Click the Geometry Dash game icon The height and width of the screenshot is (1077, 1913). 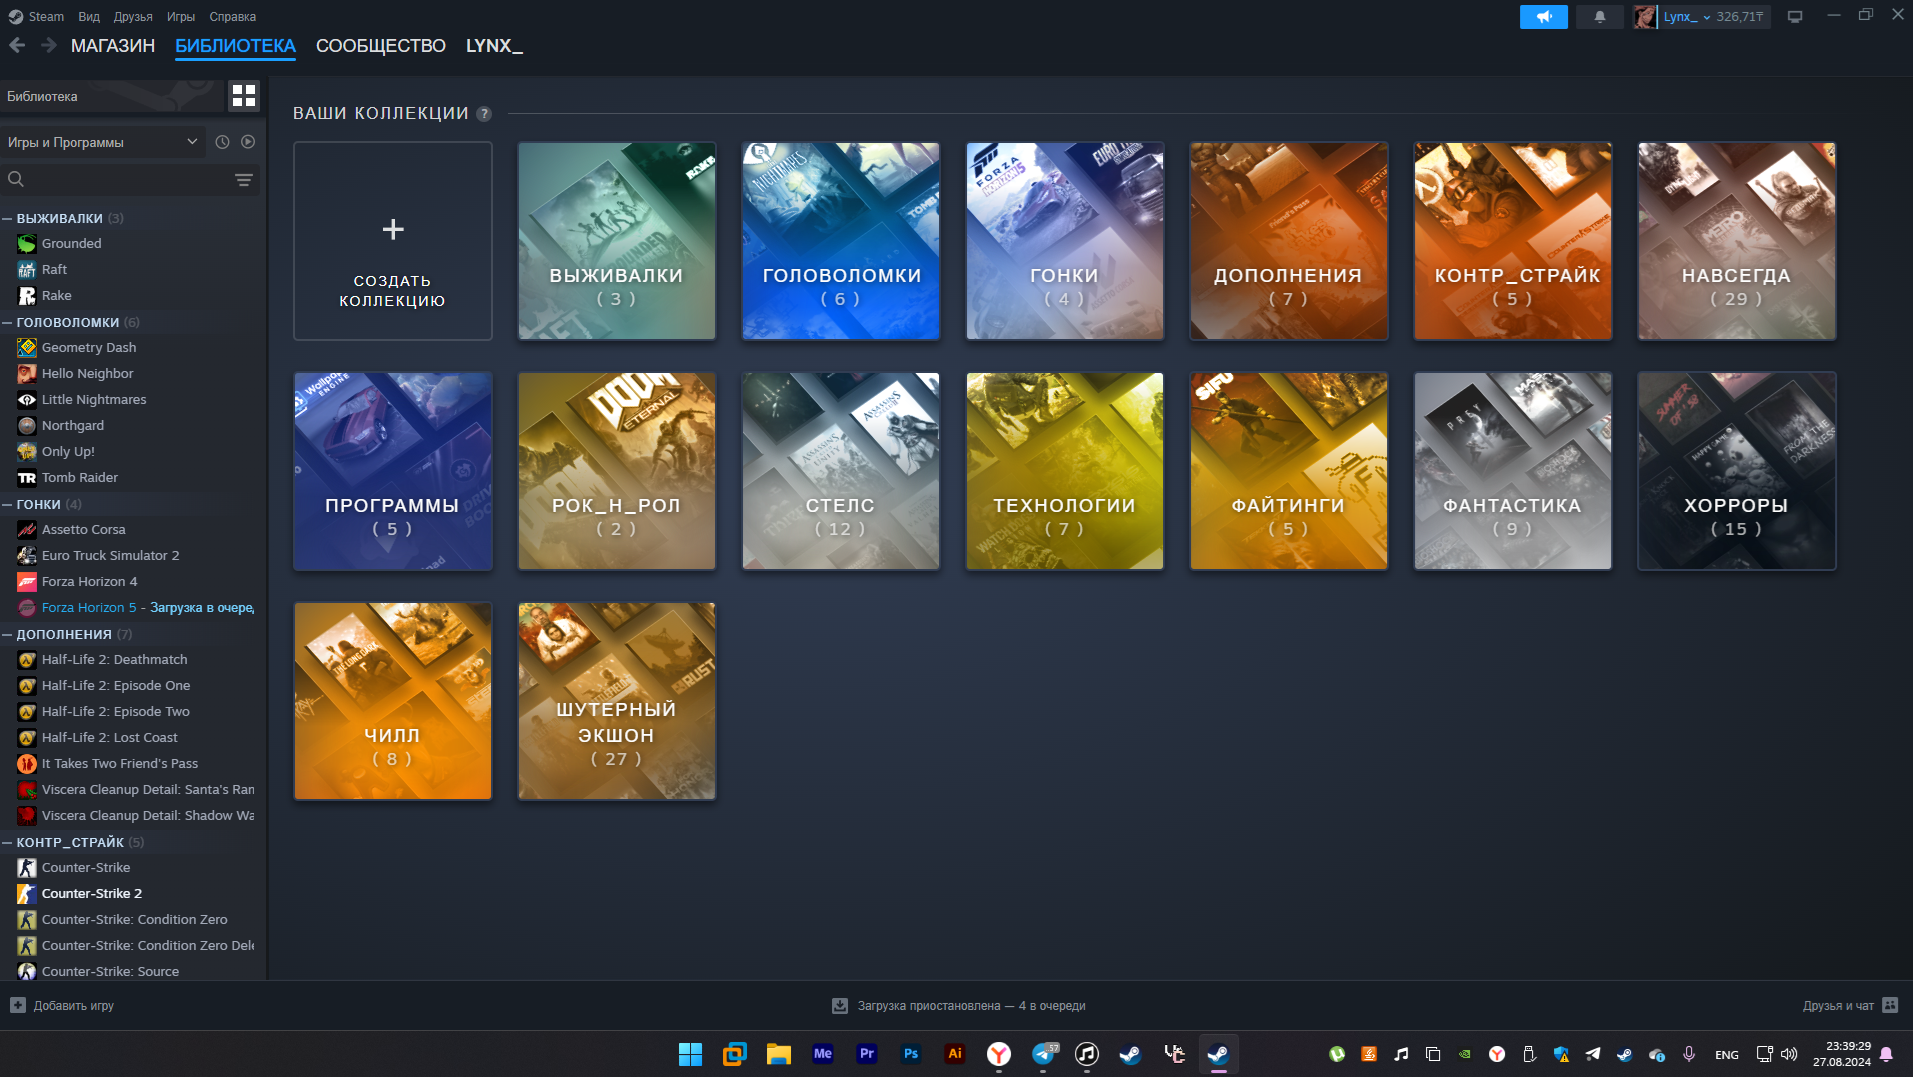click(x=27, y=347)
